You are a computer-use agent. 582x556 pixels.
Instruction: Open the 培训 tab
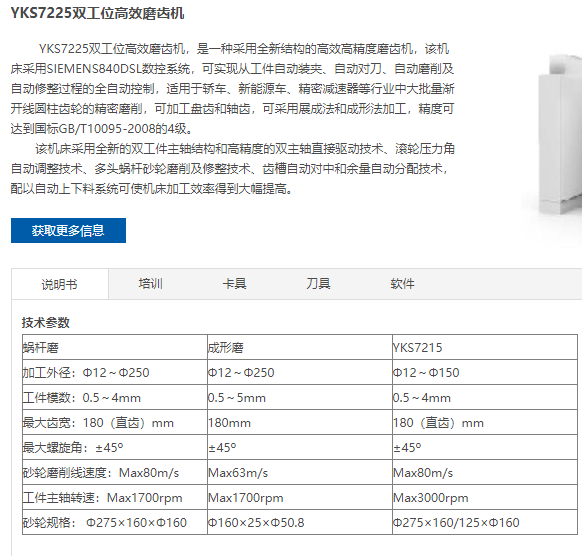tap(150, 284)
